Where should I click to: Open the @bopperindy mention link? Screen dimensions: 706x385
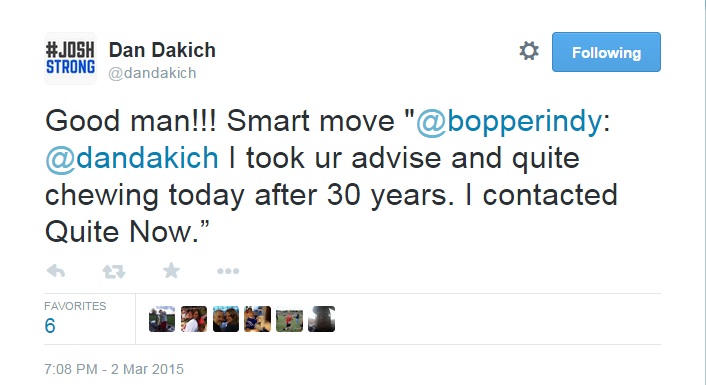coord(509,121)
